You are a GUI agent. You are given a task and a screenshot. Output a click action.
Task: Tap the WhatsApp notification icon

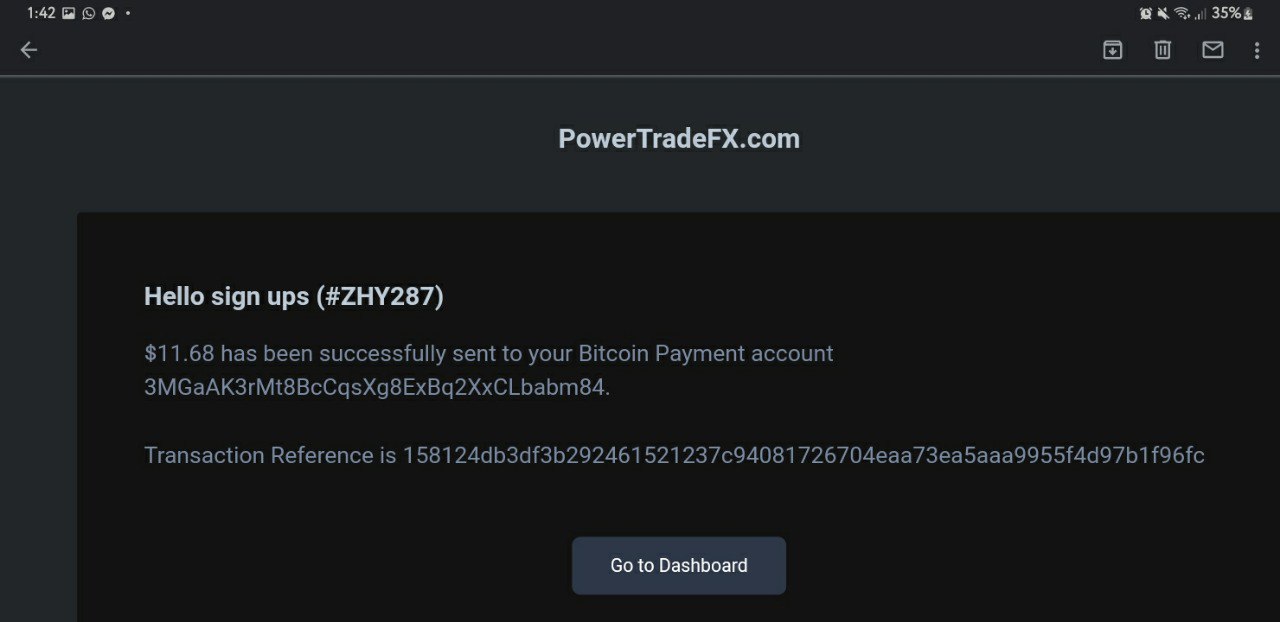88,14
